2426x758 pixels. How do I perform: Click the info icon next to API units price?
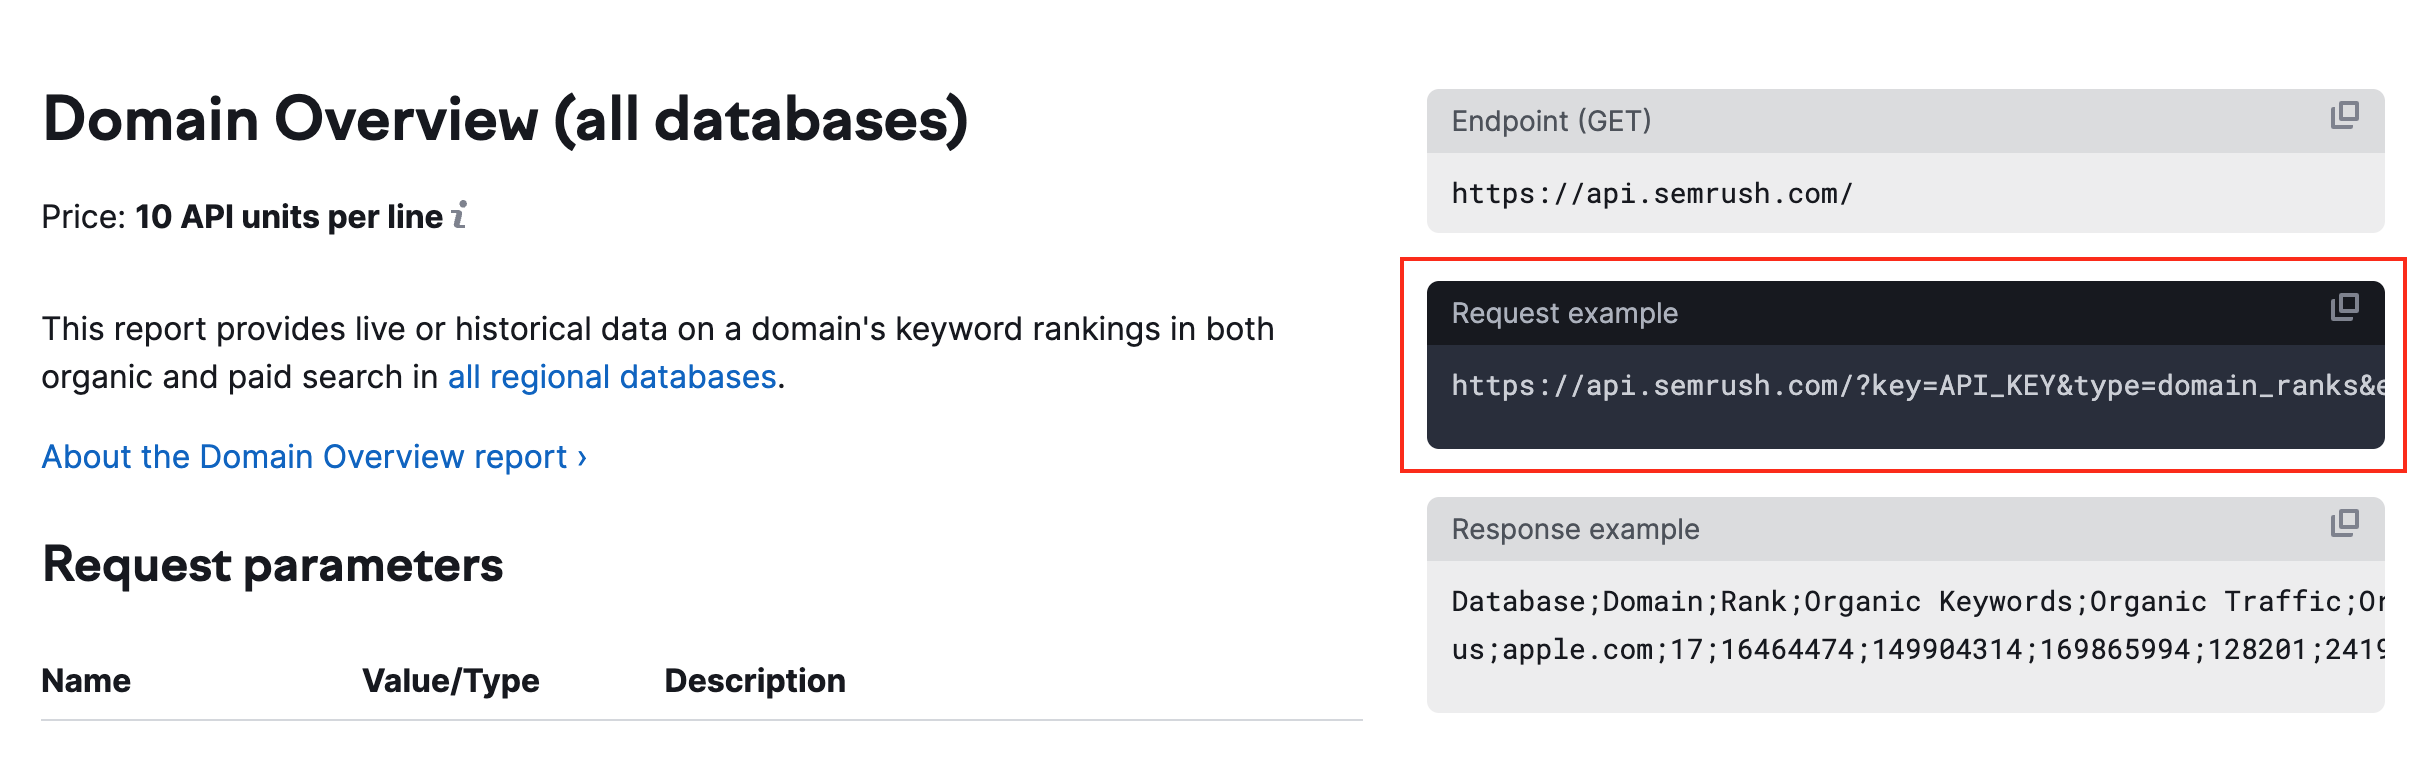pyautogui.click(x=458, y=215)
